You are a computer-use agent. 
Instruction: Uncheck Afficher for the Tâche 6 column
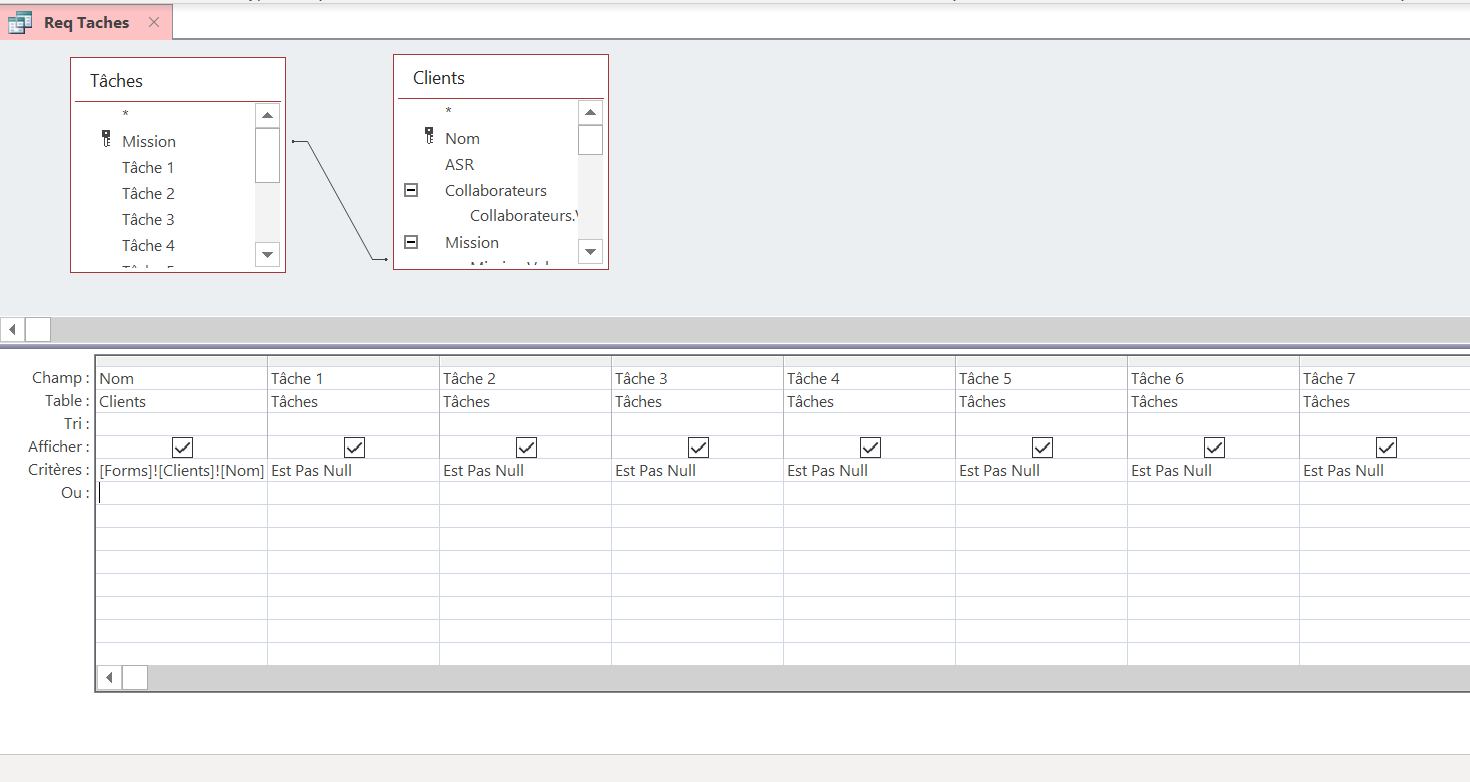coord(1214,447)
